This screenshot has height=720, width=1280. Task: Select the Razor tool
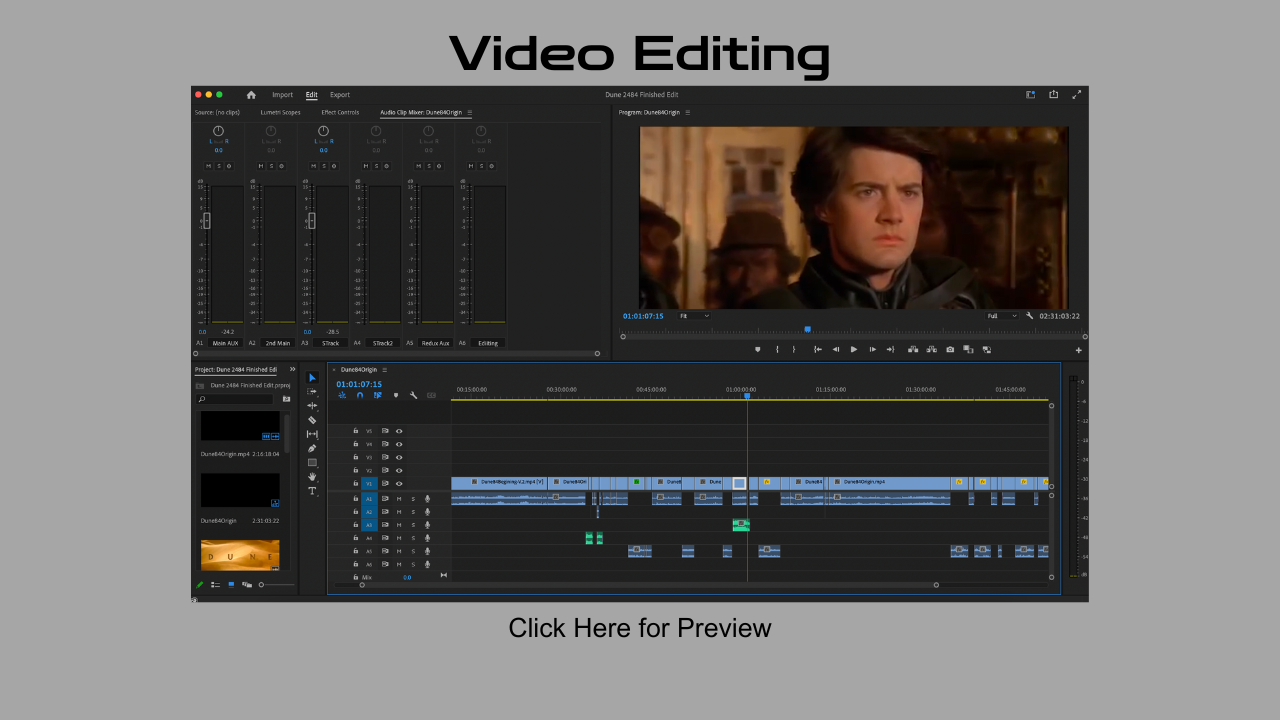[x=312, y=420]
